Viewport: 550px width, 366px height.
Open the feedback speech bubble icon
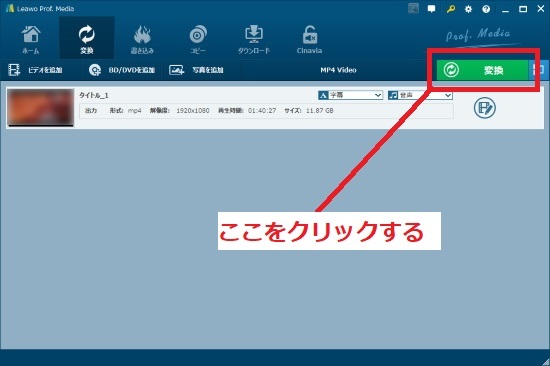432,9
